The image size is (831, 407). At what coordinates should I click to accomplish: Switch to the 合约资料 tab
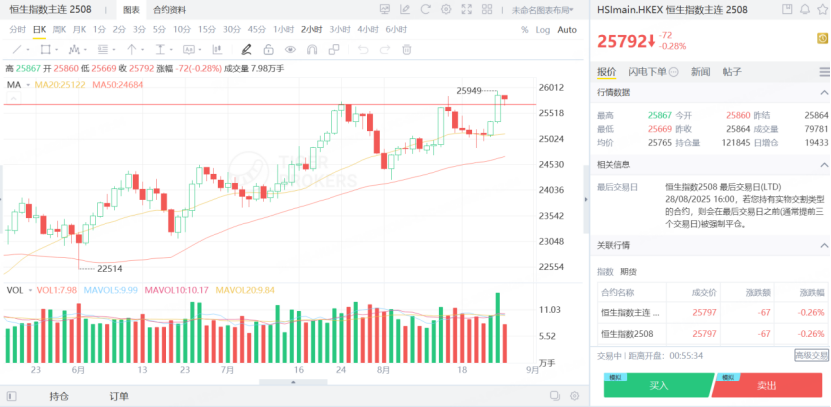[170, 10]
